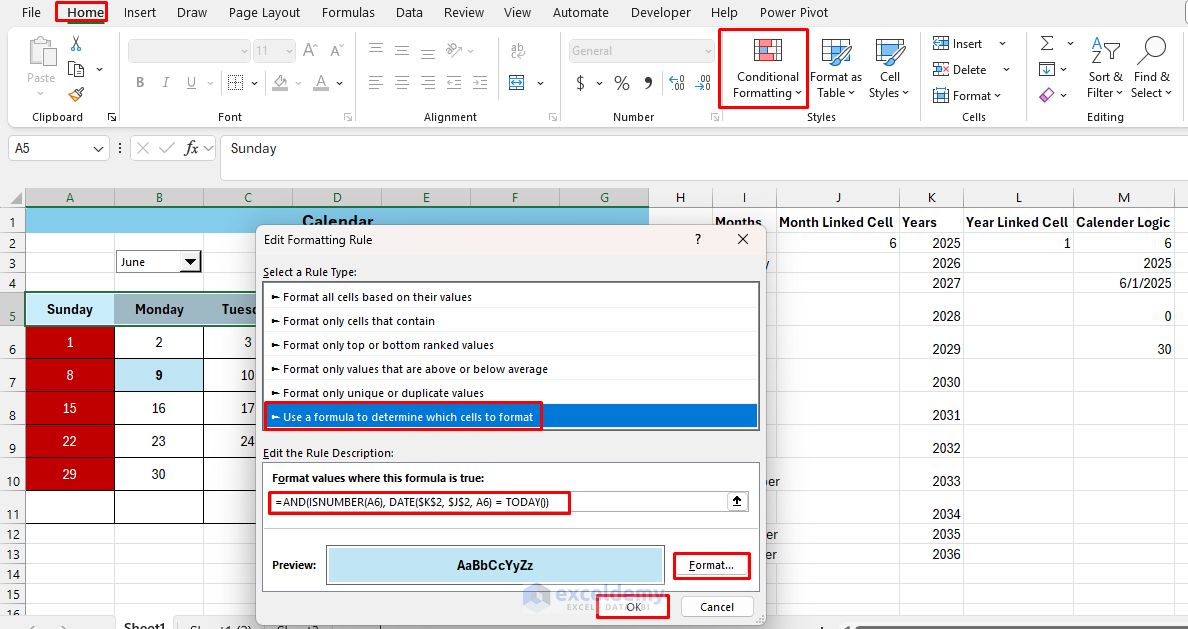The width and height of the screenshot is (1188, 629).
Task: Toggle Underline formatting
Action: click(x=191, y=83)
